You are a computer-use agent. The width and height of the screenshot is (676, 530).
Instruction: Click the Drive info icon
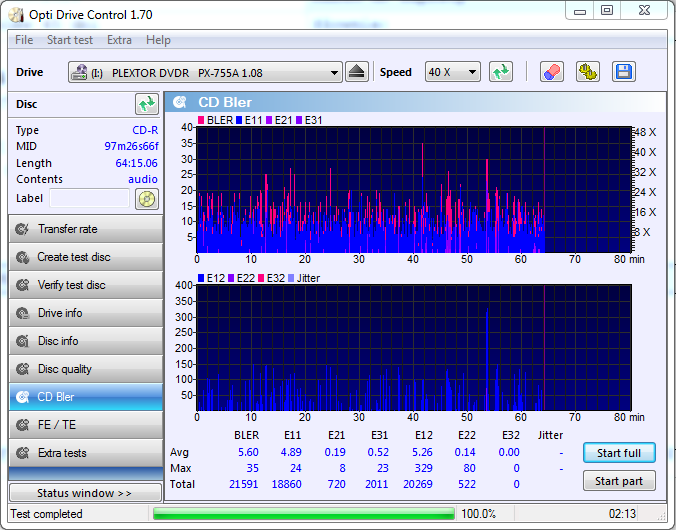pos(22,313)
